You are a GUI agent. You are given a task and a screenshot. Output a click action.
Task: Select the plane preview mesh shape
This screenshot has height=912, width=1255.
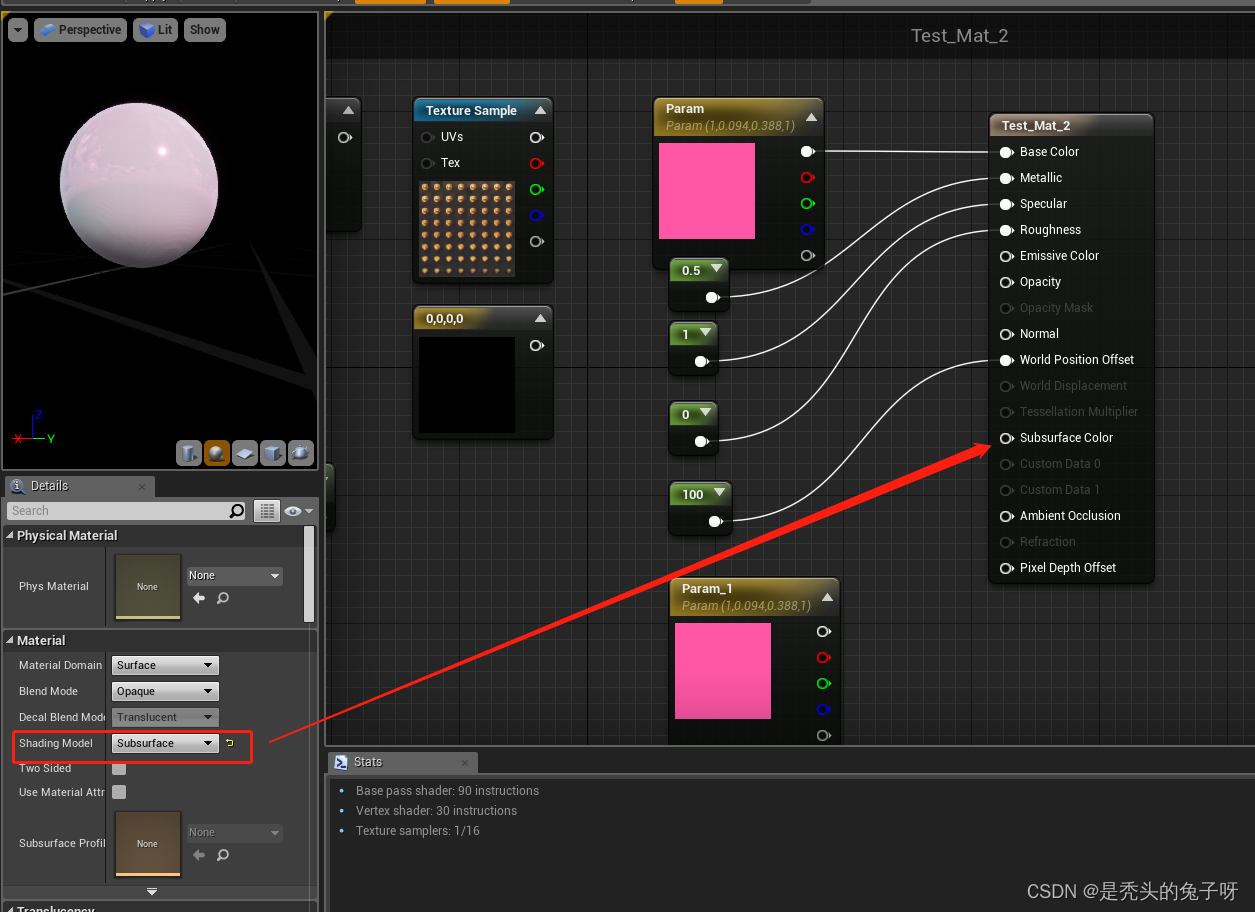(x=245, y=453)
